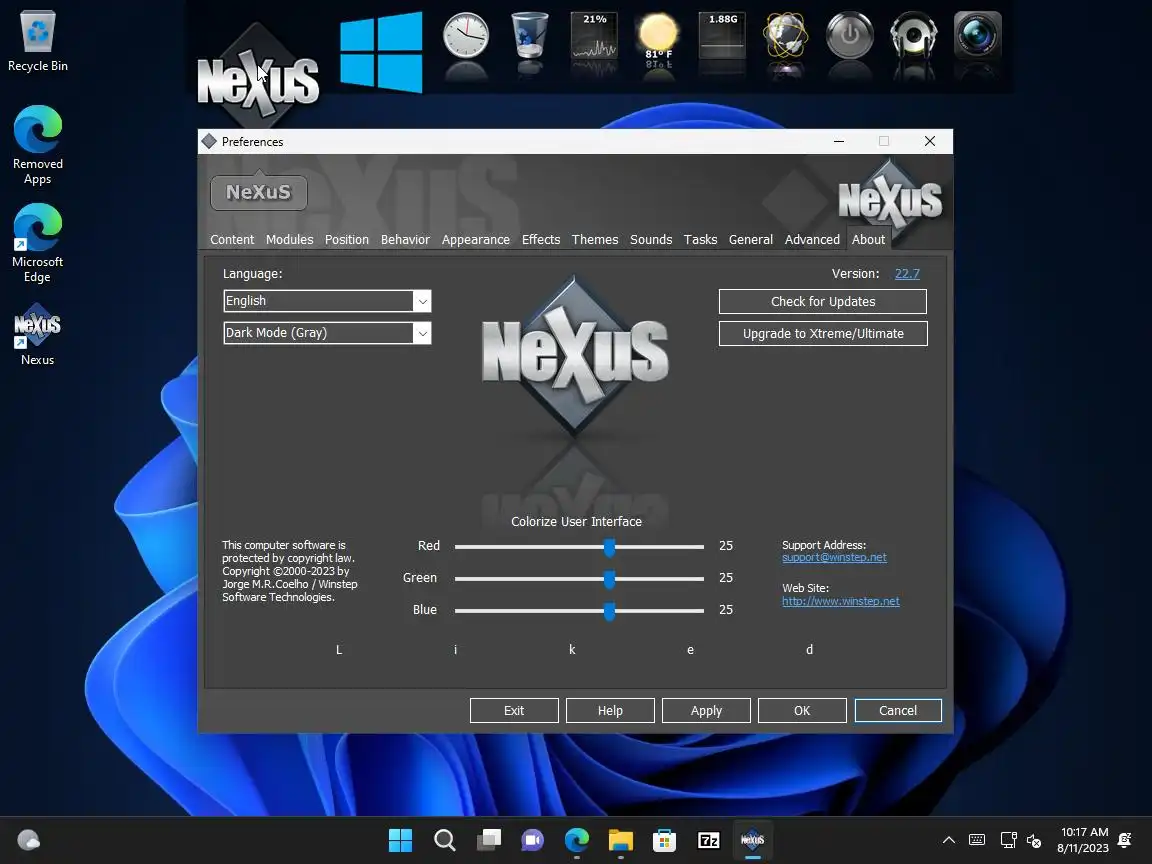The height and width of the screenshot is (864, 1152).
Task: Click the touch keyboard tray icon
Action: tap(977, 840)
